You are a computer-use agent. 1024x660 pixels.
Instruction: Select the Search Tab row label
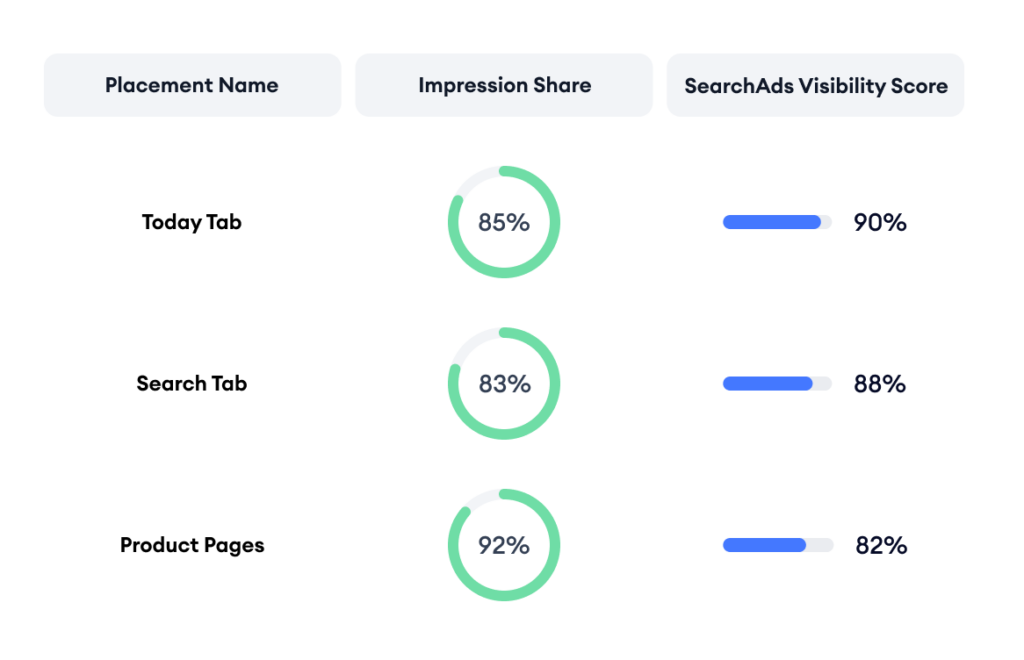[192, 383]
